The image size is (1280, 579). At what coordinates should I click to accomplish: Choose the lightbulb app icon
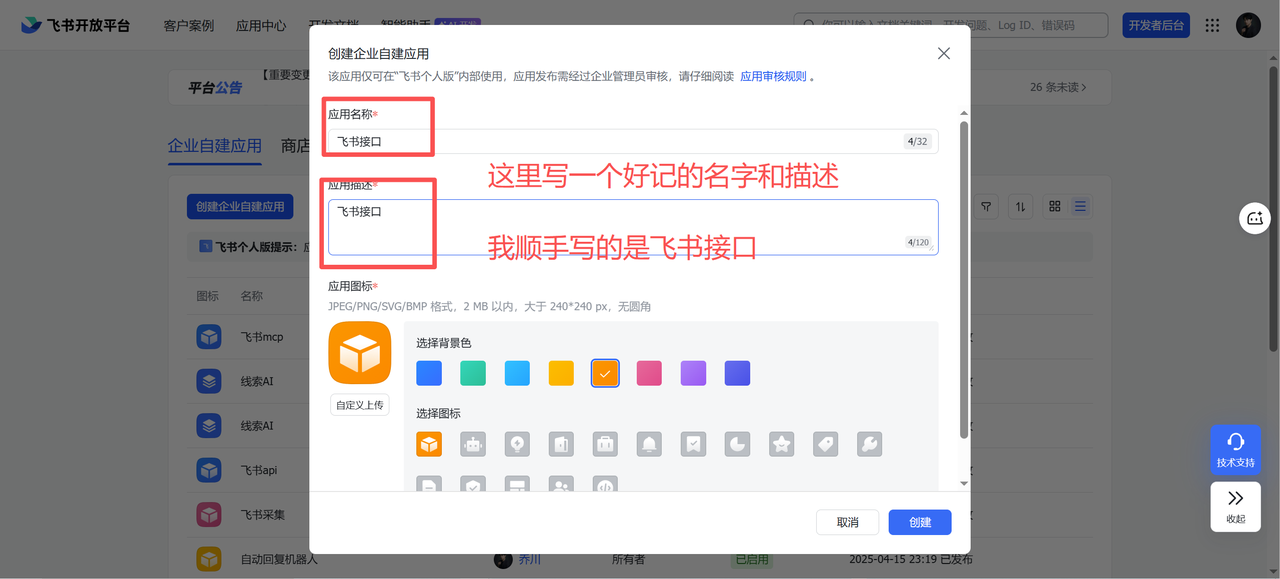tap(517, 444)
